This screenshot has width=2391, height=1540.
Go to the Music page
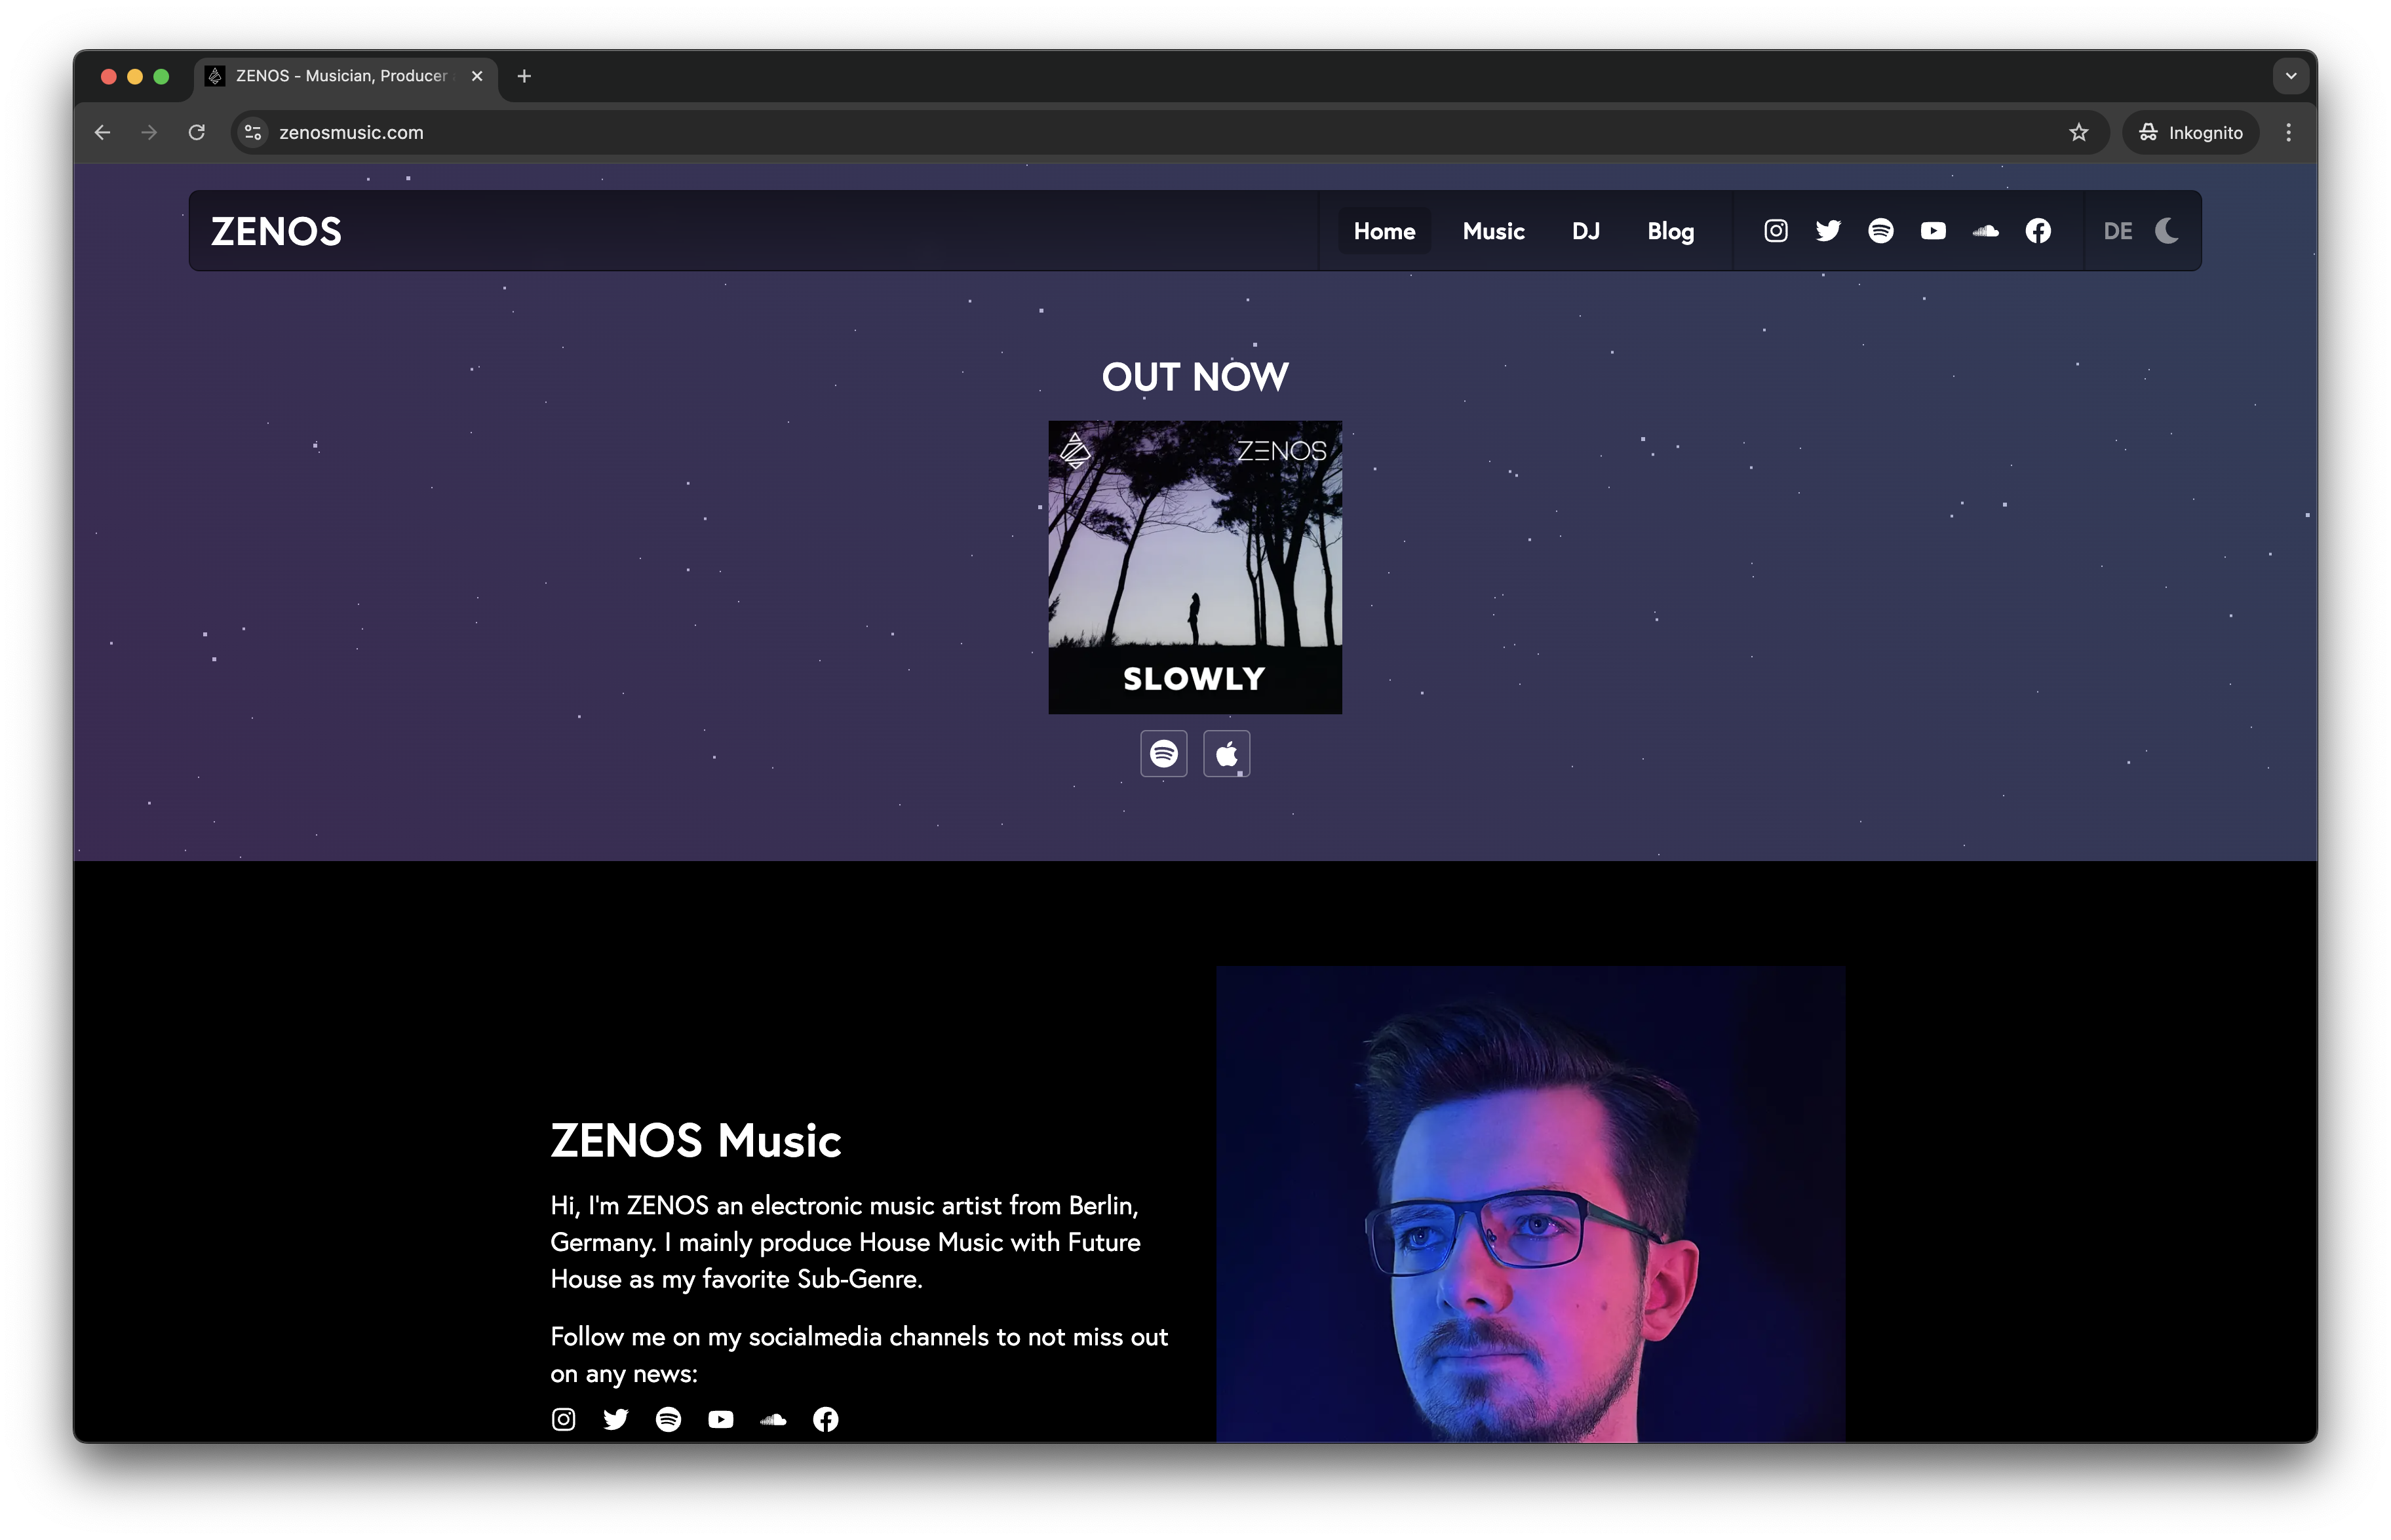tap(1493, 230)
